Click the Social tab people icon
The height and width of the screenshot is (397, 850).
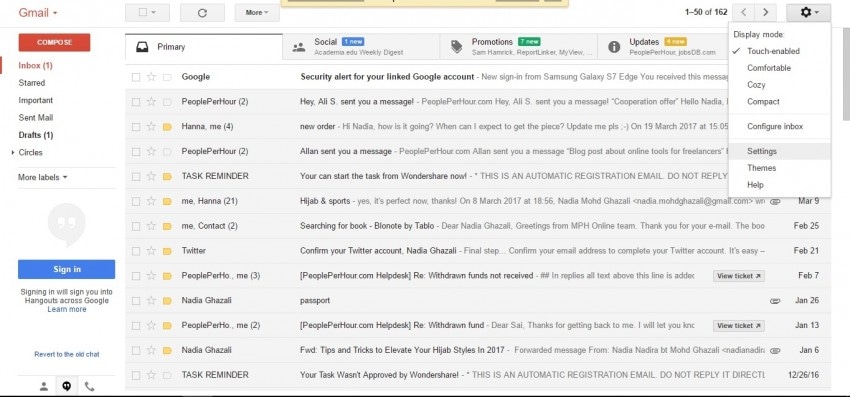pos(299,47)
